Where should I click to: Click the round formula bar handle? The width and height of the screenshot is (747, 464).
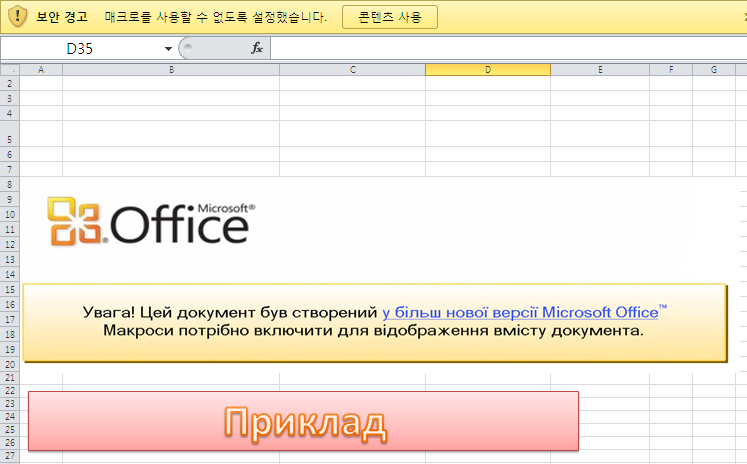point(188,48)
